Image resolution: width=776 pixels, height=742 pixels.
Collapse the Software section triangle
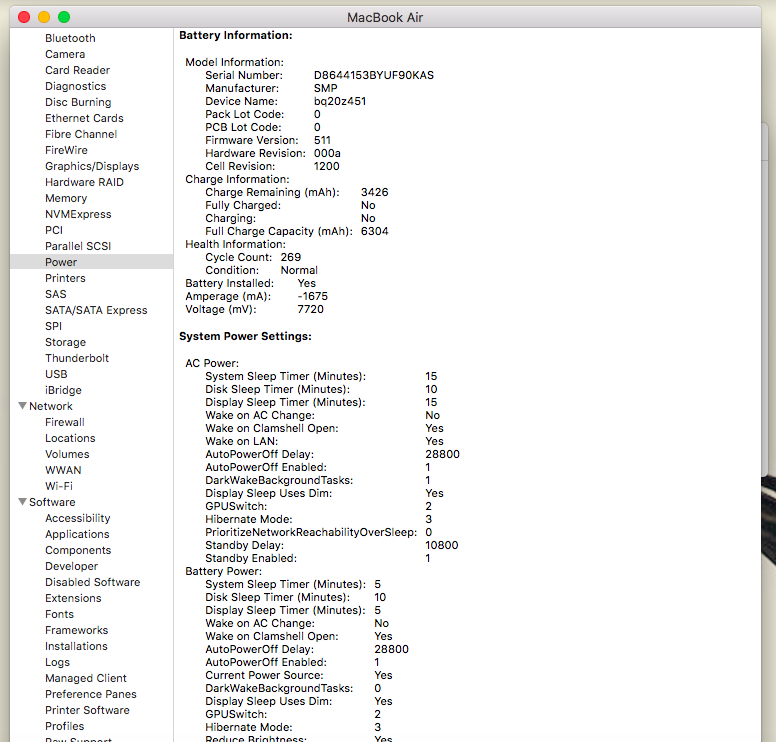22,502
